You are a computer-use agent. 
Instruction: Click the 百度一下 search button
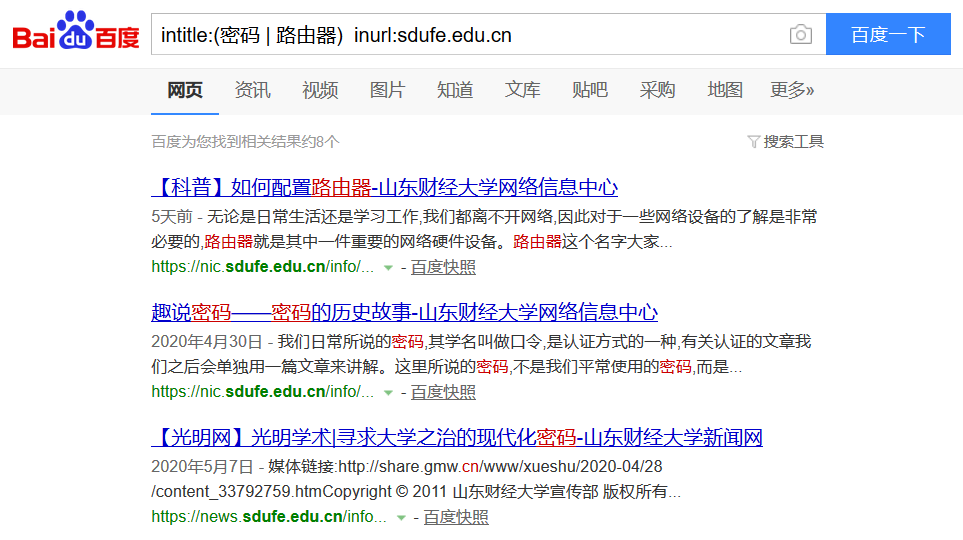pyautogui.click(x=888, y=35)
